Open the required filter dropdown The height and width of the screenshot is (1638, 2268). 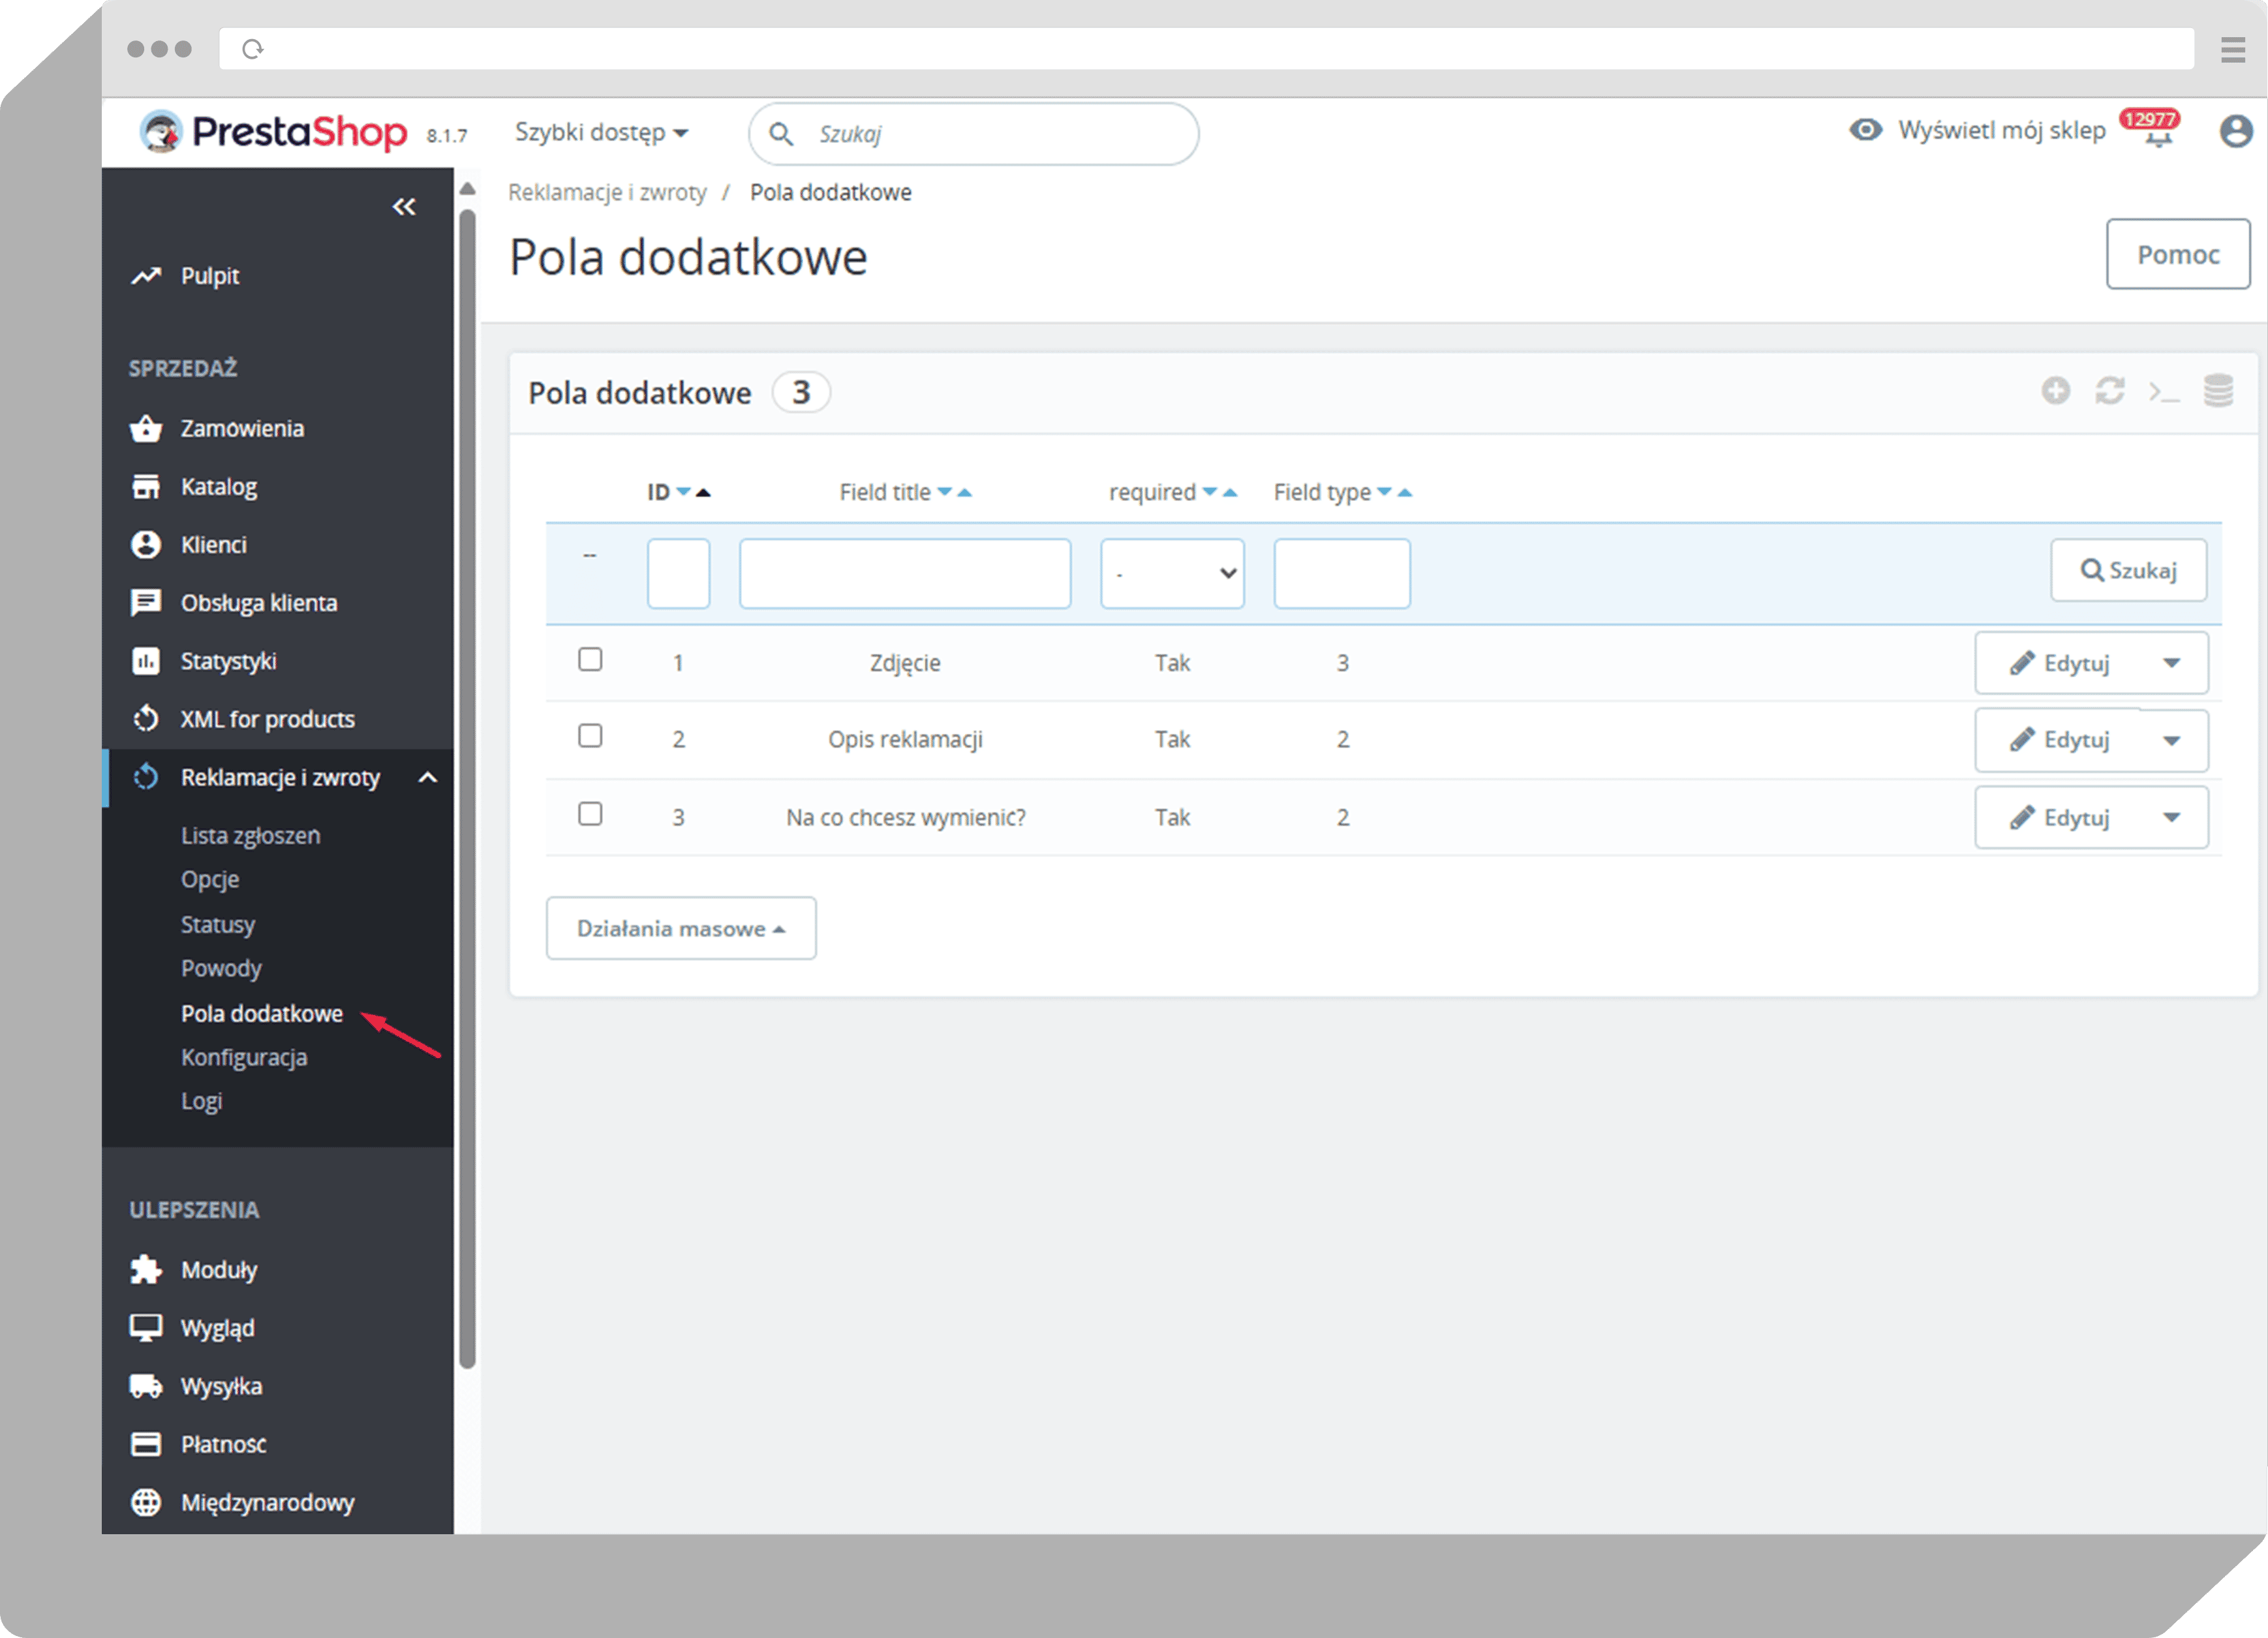1172,573
